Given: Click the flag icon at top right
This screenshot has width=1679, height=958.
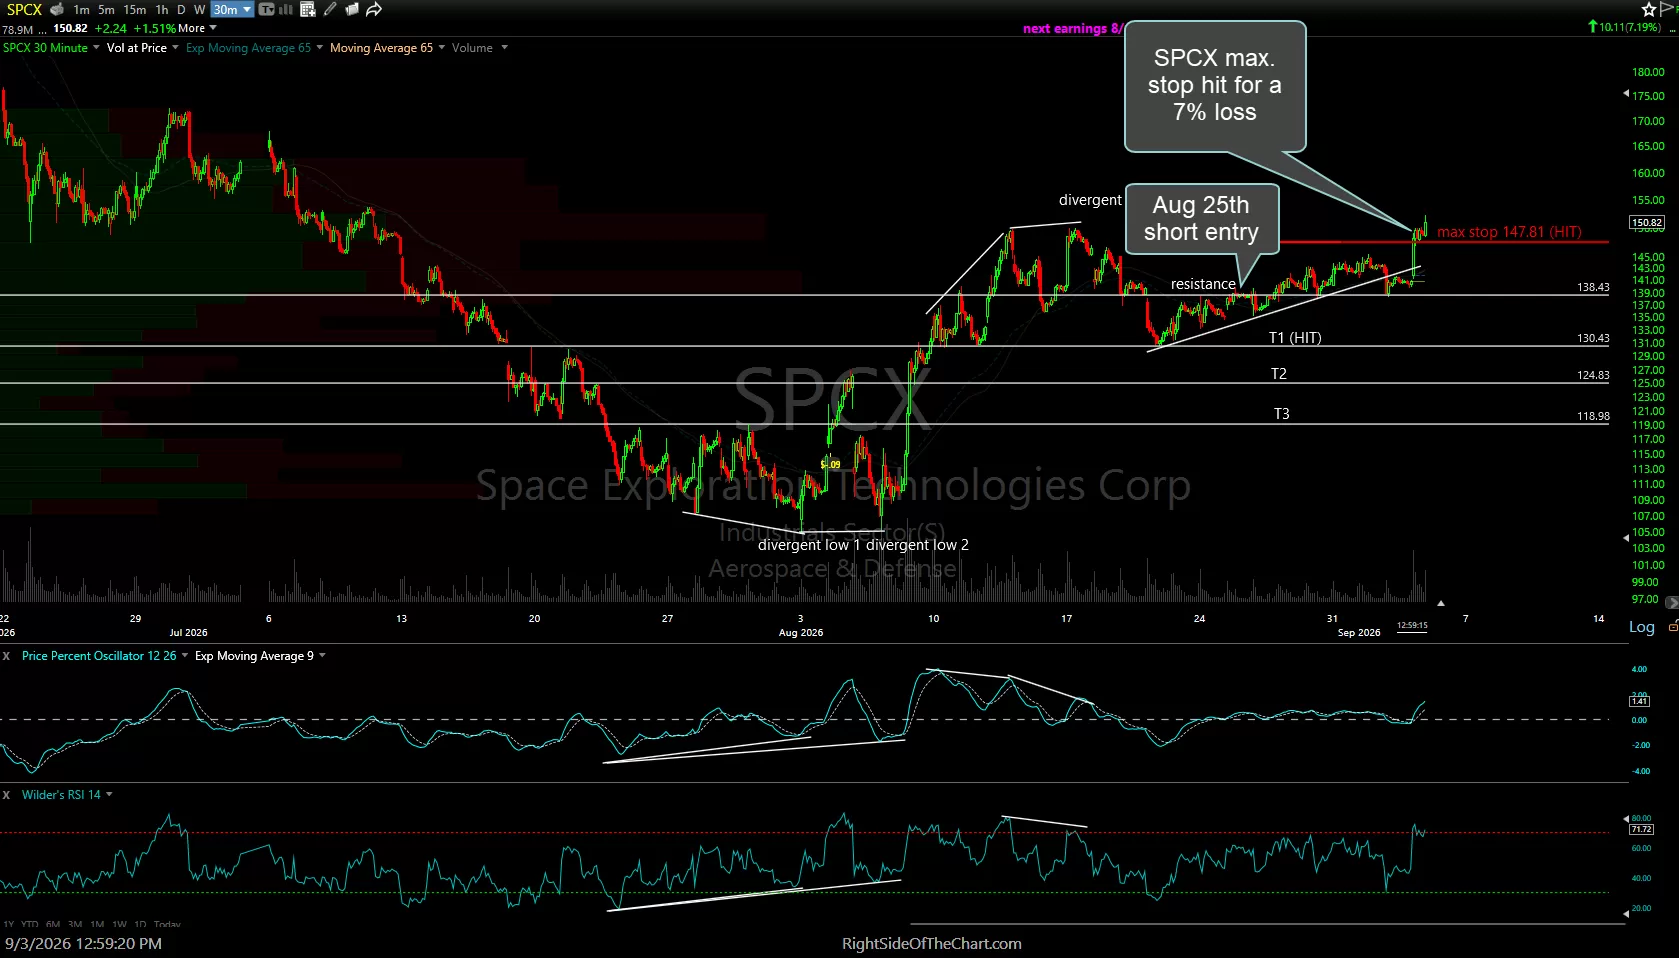Looking at the screenshot, I should point(1668,9).
